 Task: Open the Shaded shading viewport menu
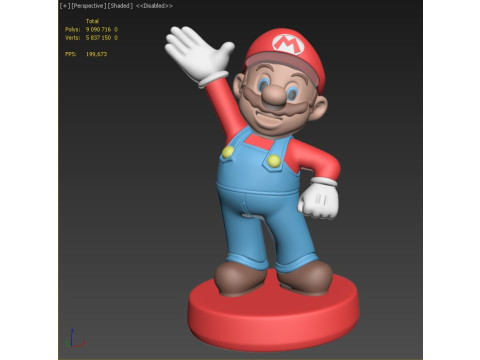(x=120, y=6)
